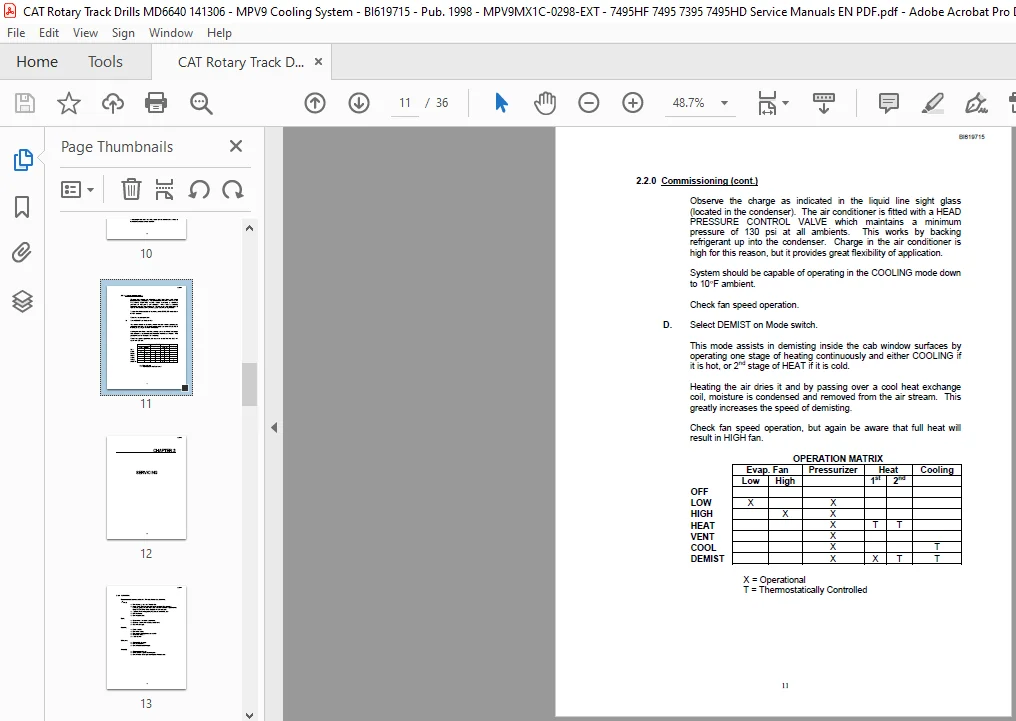The image size is (1016, 721).
Task: Zoom out with minus icon
Action: pos(588,103)
